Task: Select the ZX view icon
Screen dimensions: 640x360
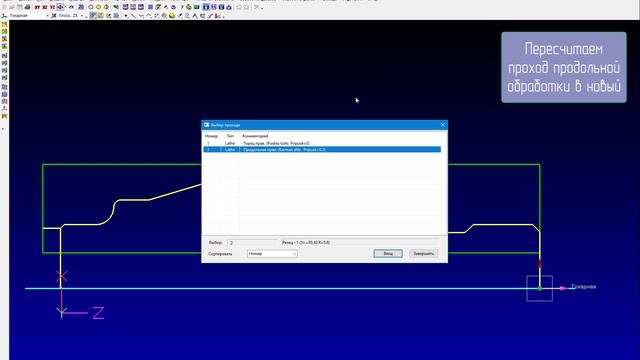Action: 71,7
